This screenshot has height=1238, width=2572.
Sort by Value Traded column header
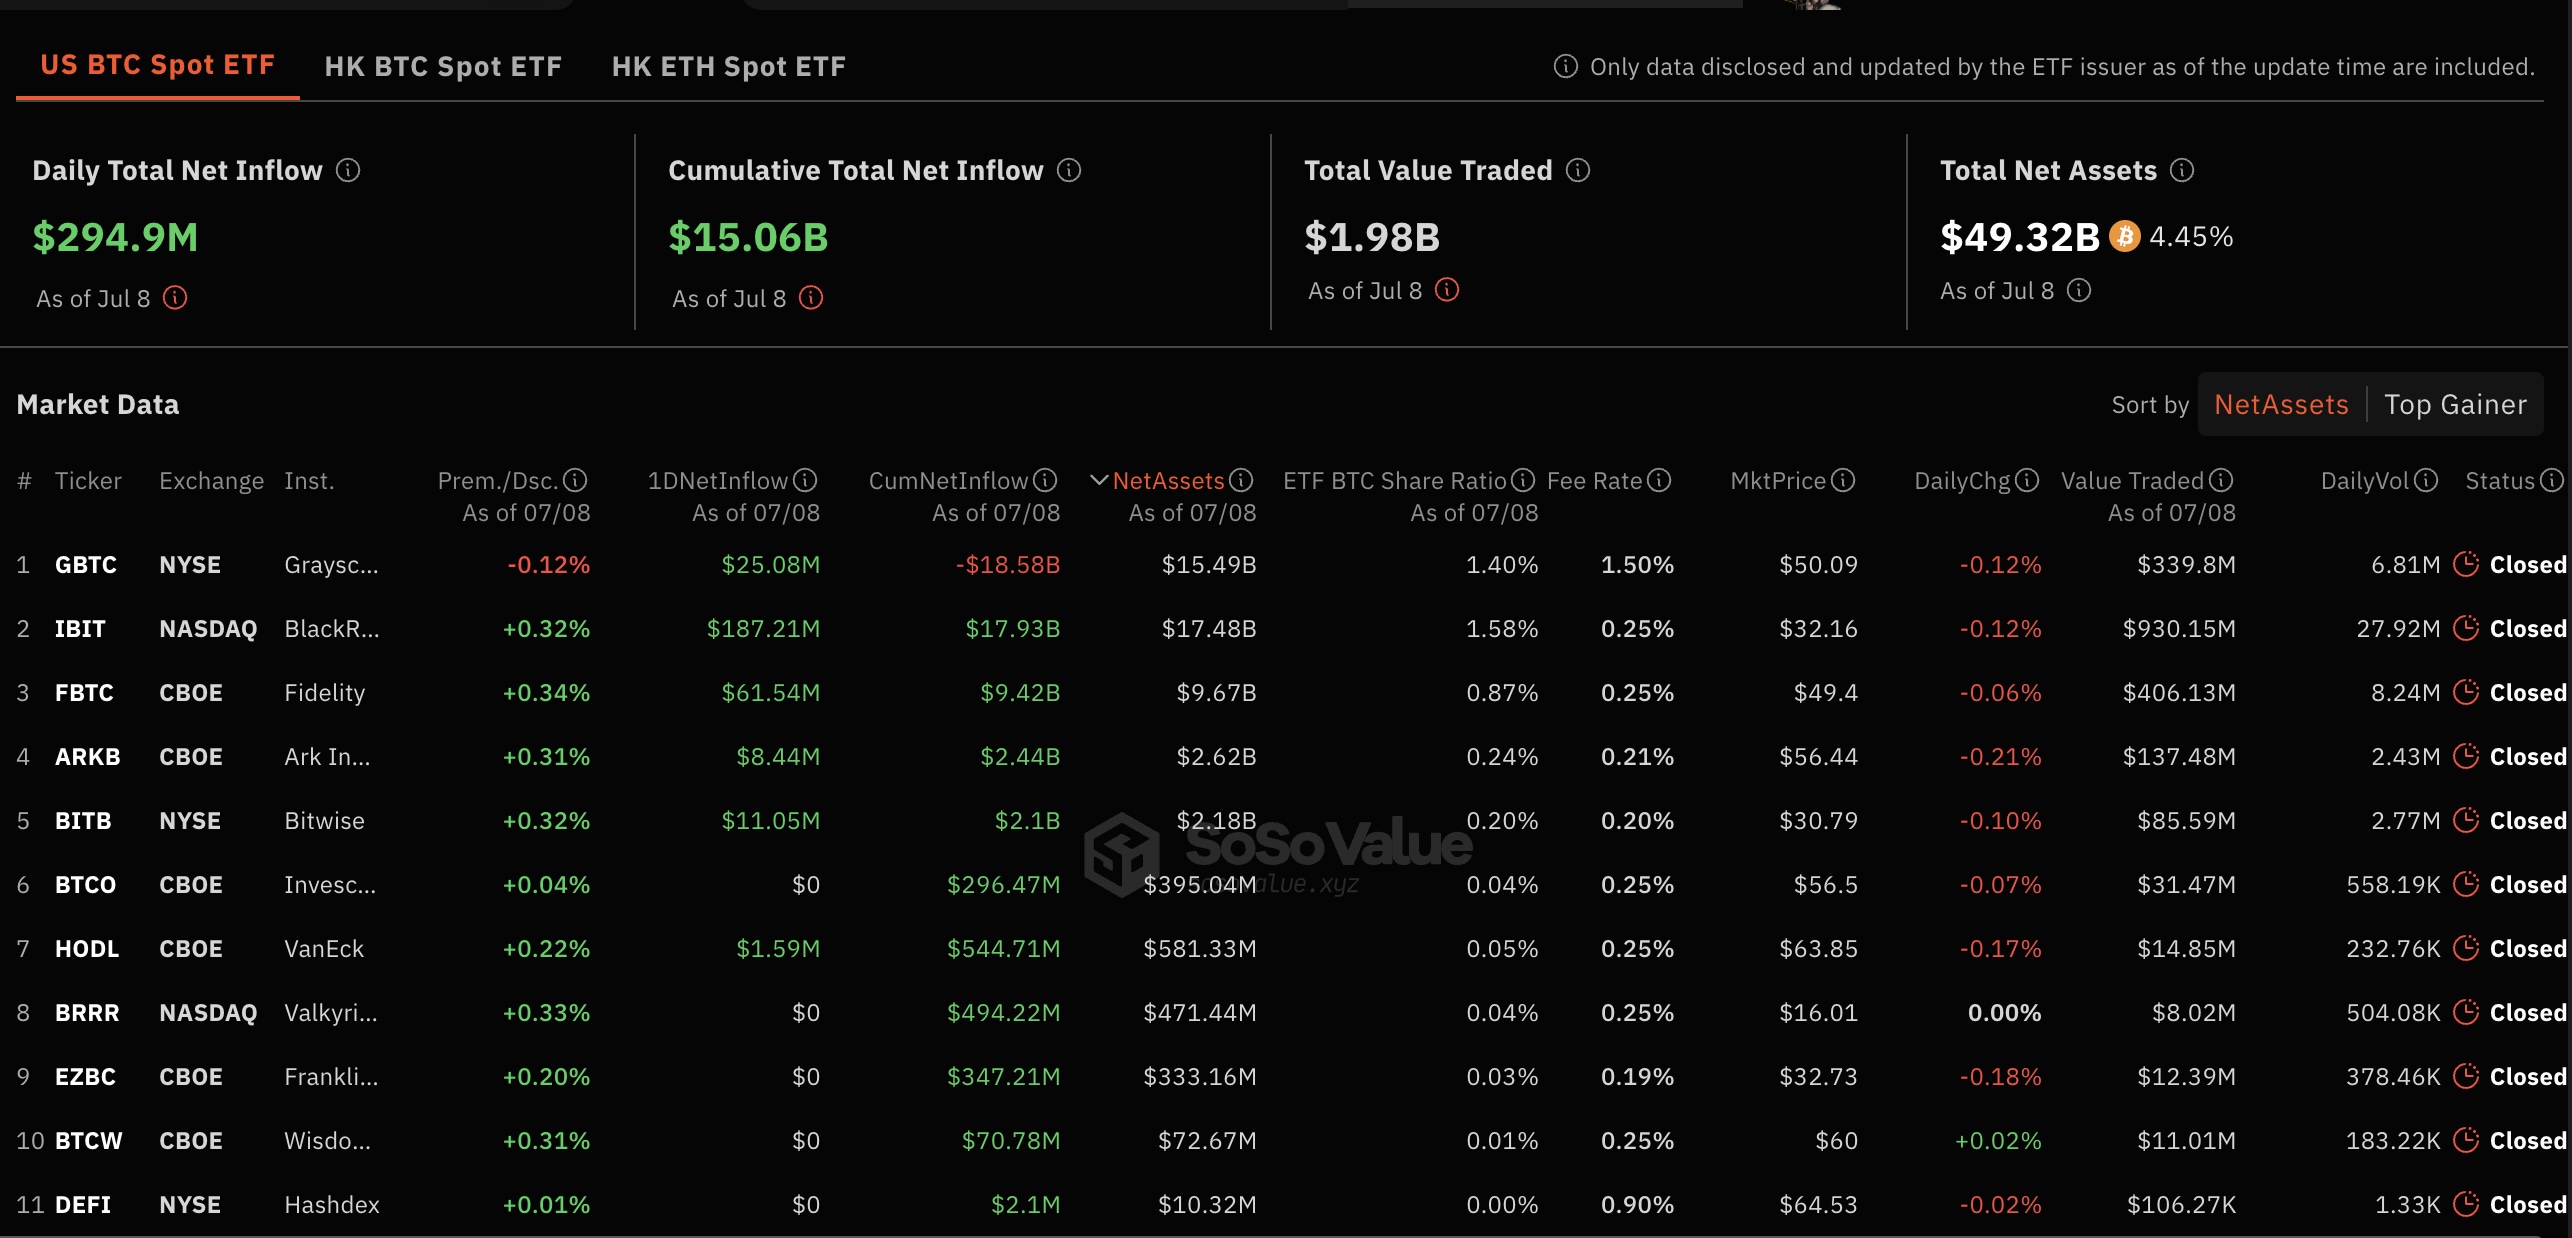2132,480
